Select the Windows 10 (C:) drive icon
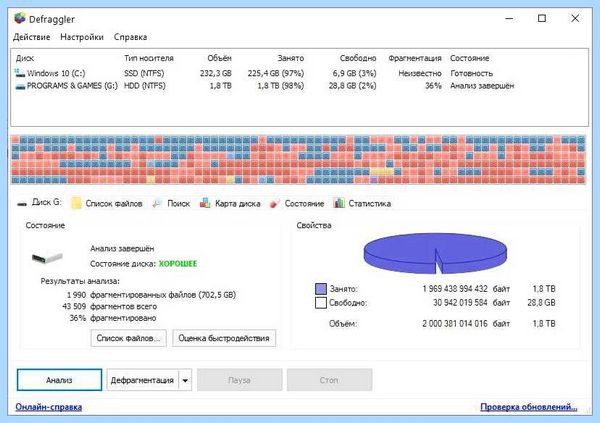This screenshot has height=423, width=600. (x=20, y=73)
